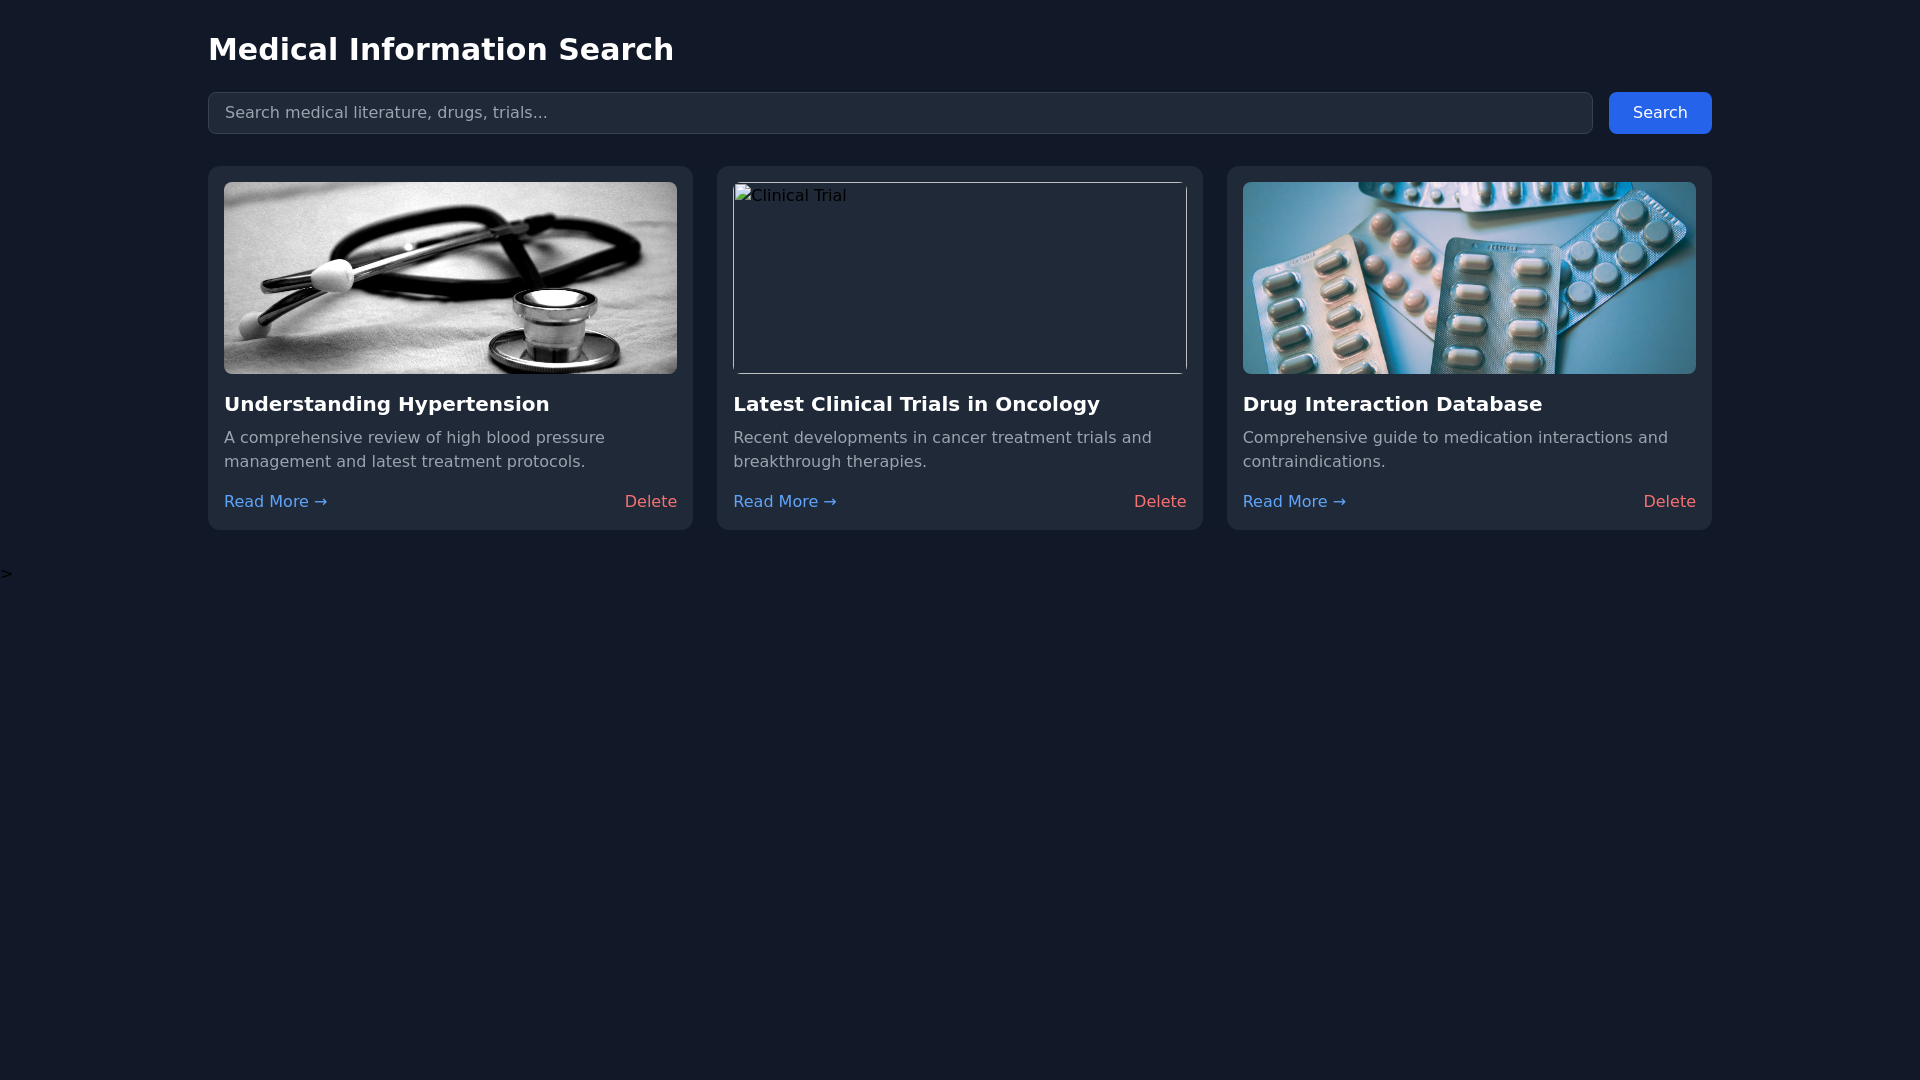
Task: Select the Drug Interaction Database title
Action: 1392,404
